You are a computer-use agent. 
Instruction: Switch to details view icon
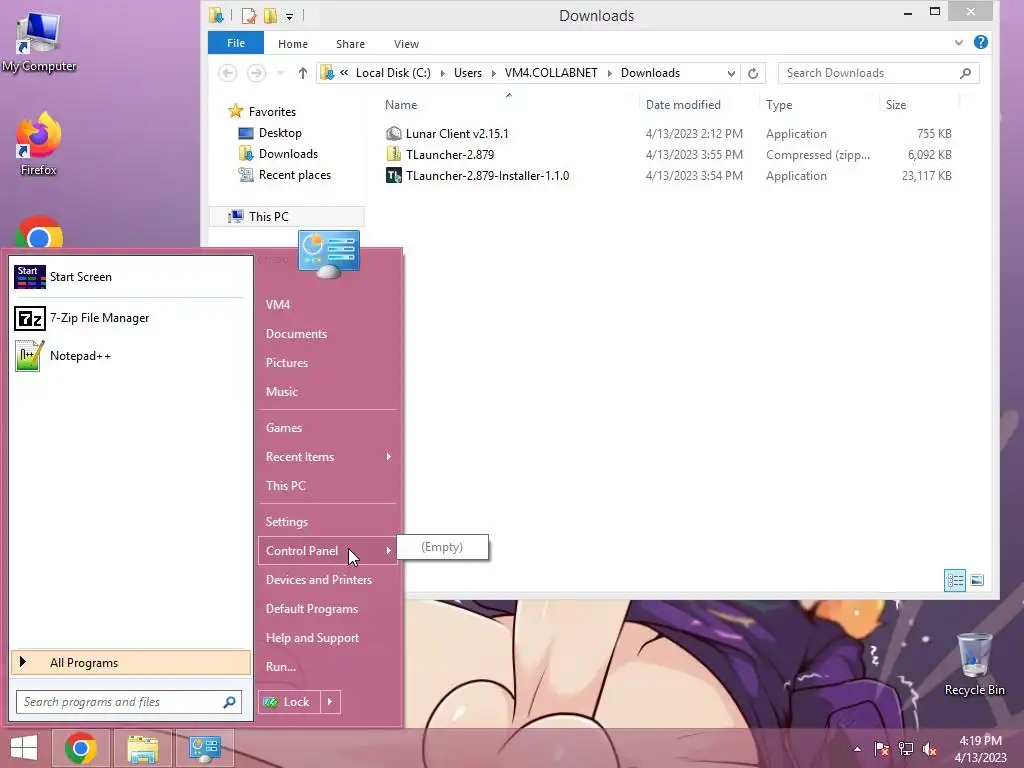click(x=955, y=580)
